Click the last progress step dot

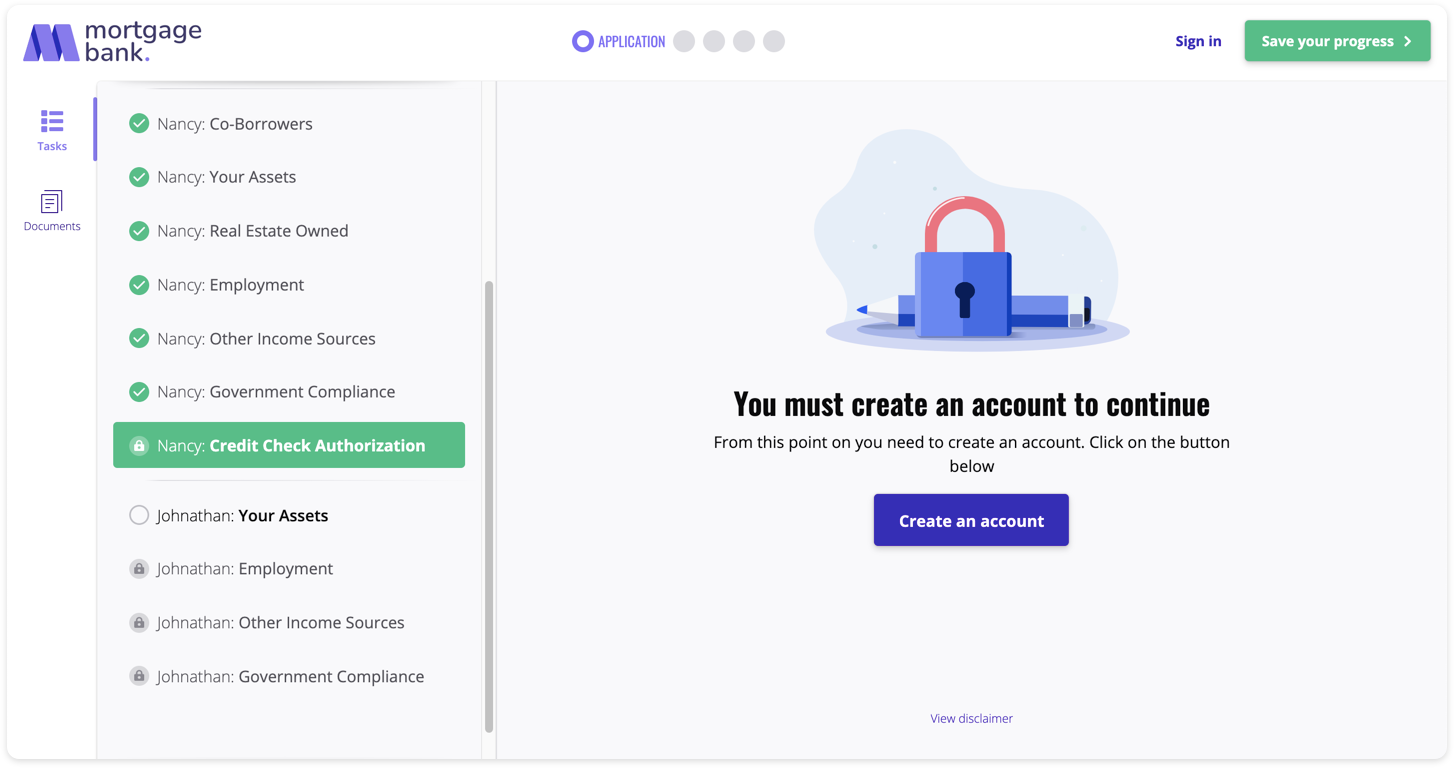pyautogui.click(x=774, y=41)
